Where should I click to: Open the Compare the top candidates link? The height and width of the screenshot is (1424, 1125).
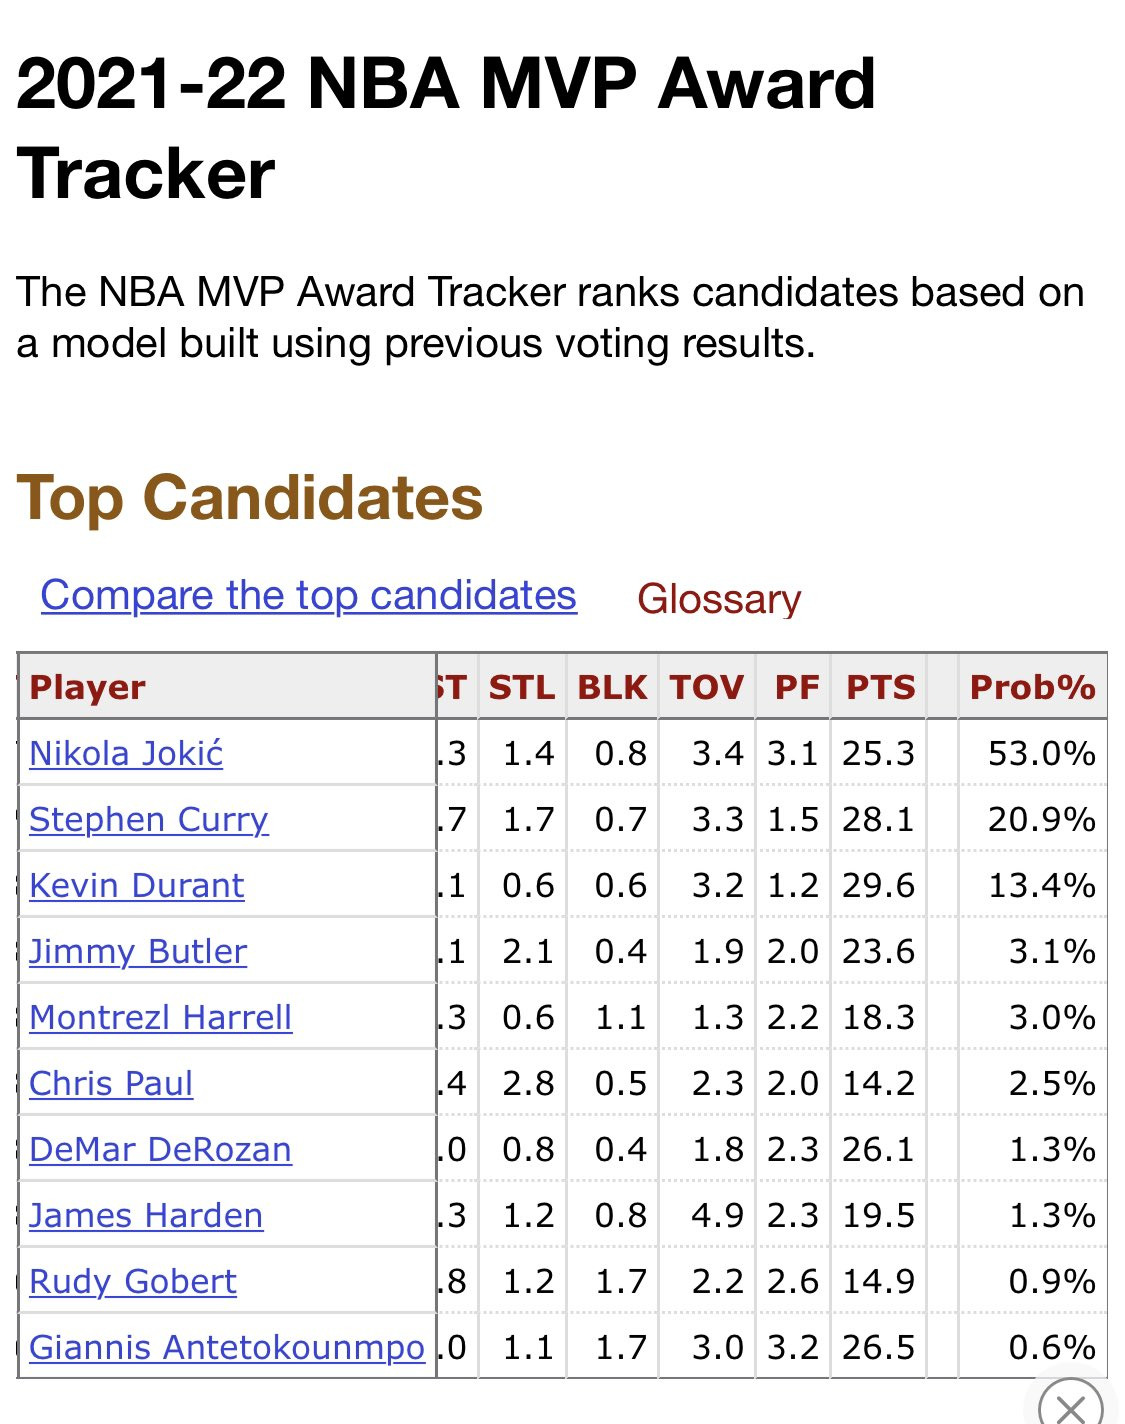(309, 595)
